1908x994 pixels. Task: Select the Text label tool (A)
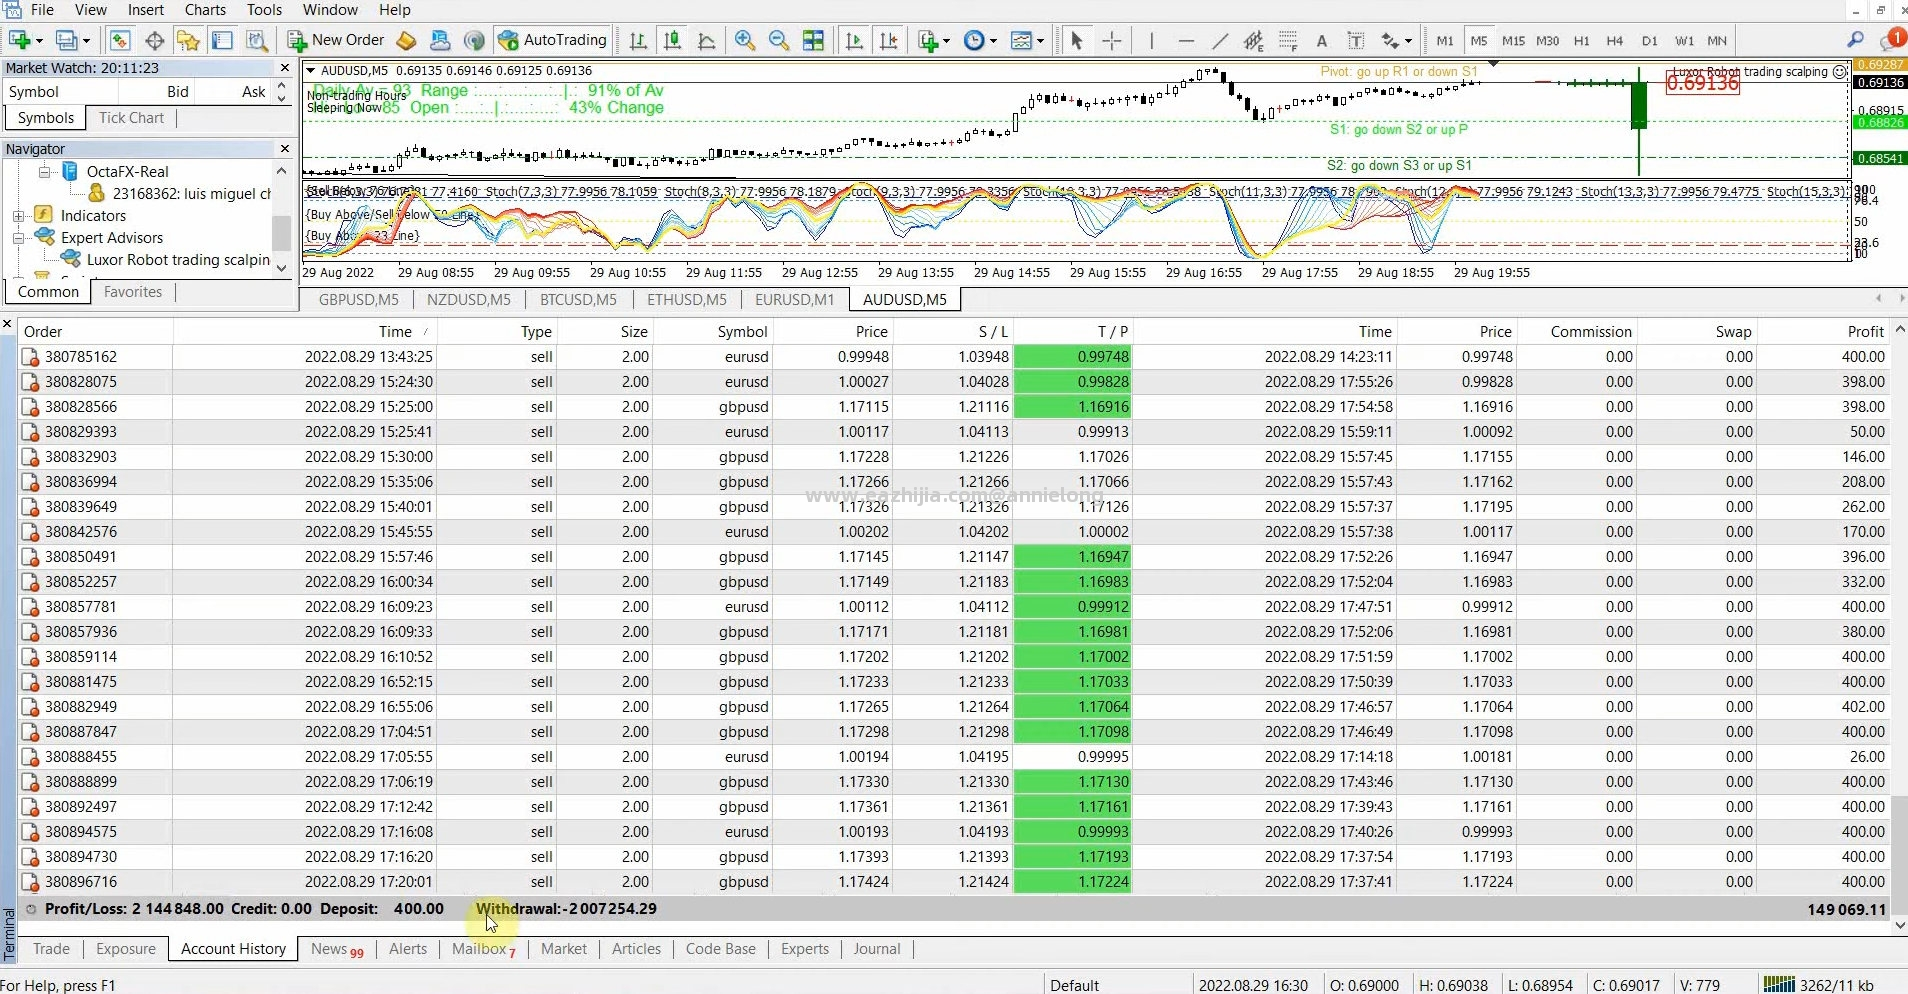click(x=1321, y=41)
